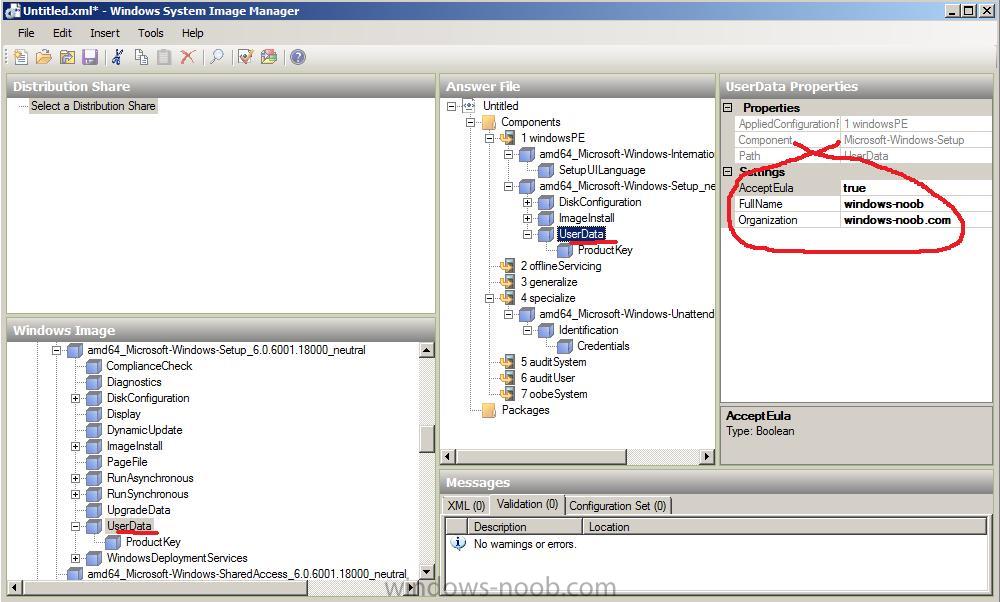Switch to the XML (0) tab
The image size is (1000, 602).
466,506
